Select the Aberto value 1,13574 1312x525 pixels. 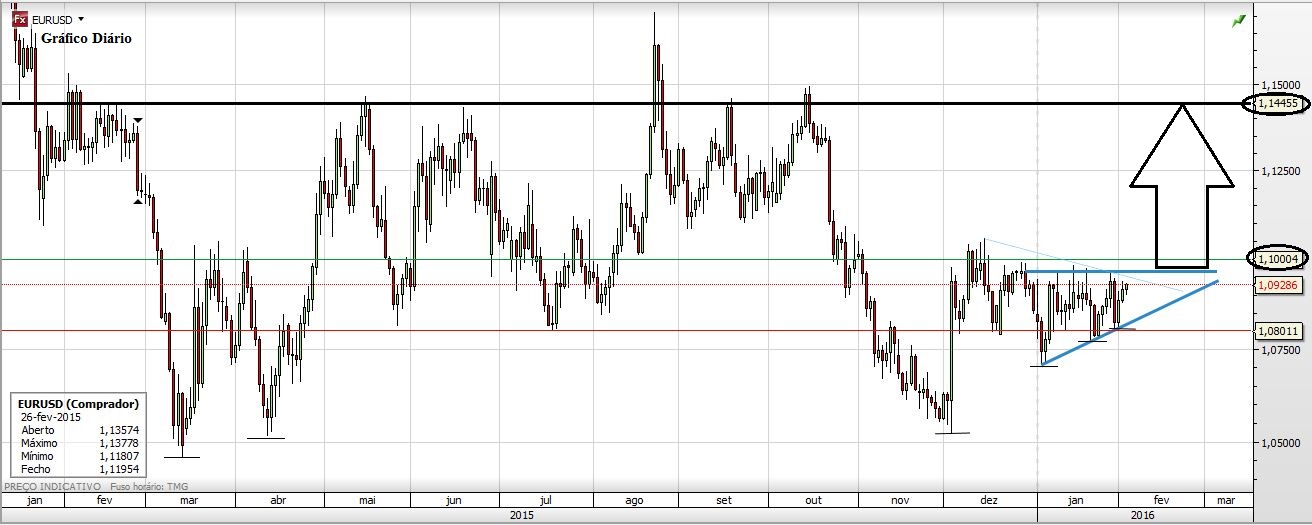pyautogui.click(x=117, y=429)
